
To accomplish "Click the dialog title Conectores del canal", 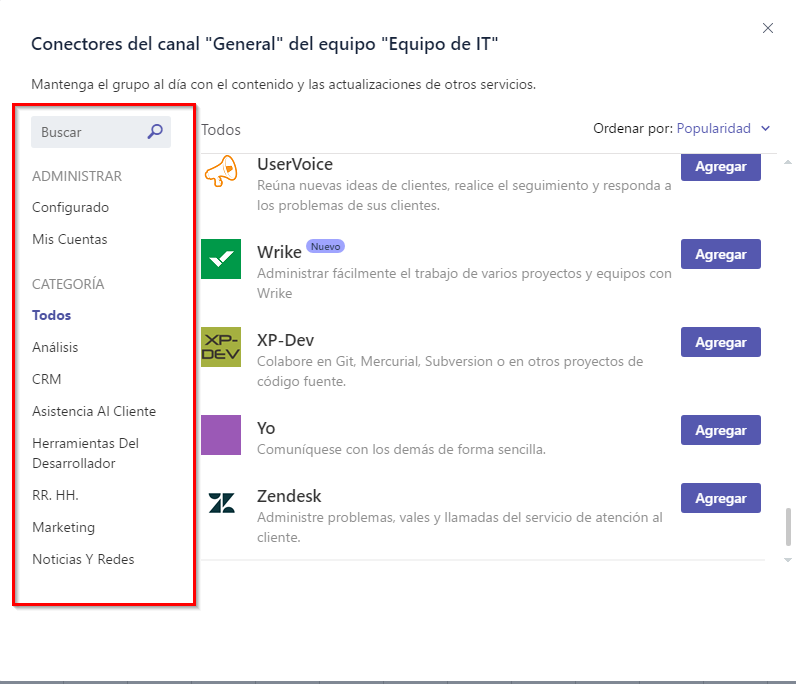I will pos(264,44).
